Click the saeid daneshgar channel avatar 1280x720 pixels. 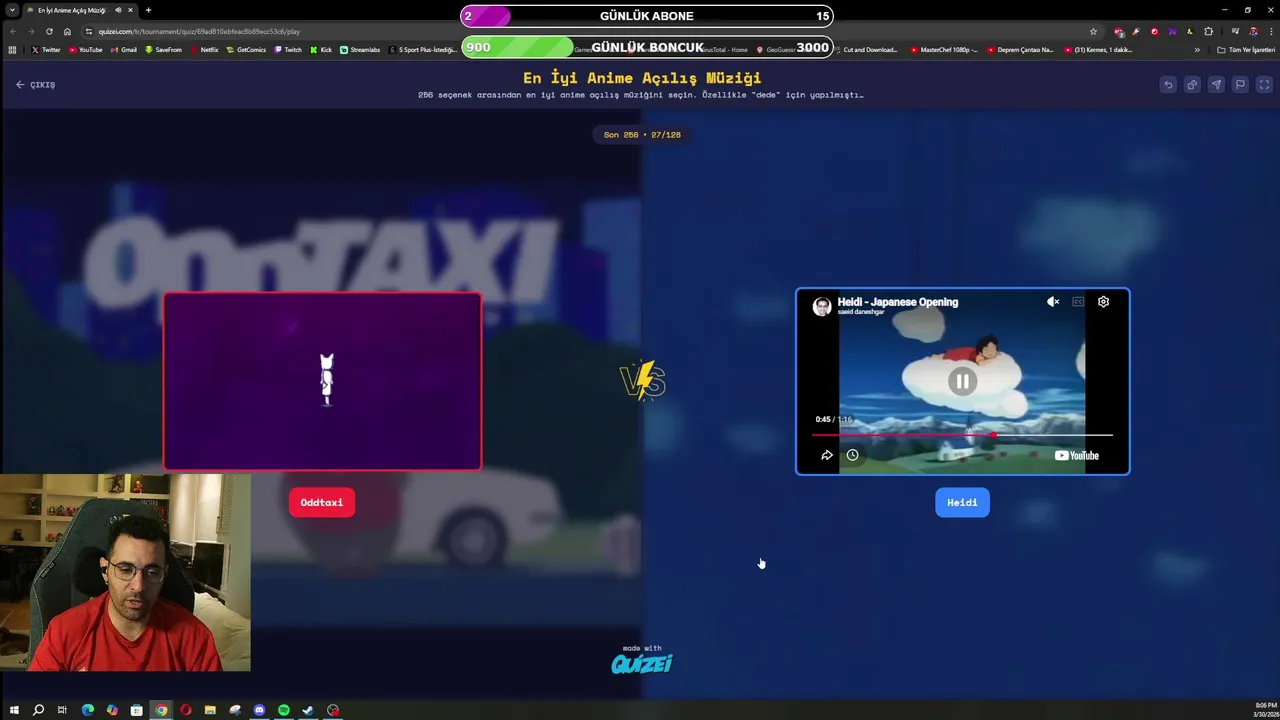[x=822, y=306]
